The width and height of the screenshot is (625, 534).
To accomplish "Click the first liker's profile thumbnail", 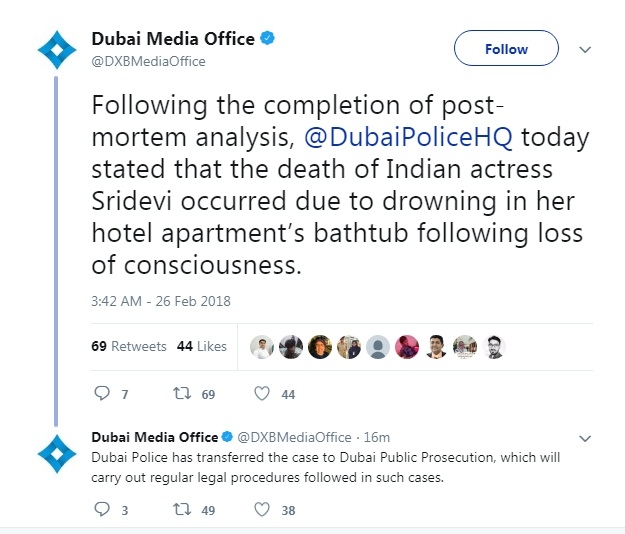I will (x=262, y=347).
